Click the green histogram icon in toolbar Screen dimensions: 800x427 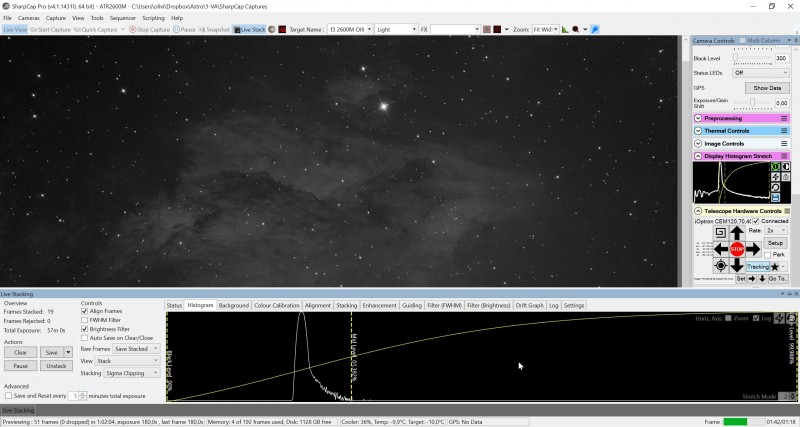pyautogui.click(x=565, y=30)
